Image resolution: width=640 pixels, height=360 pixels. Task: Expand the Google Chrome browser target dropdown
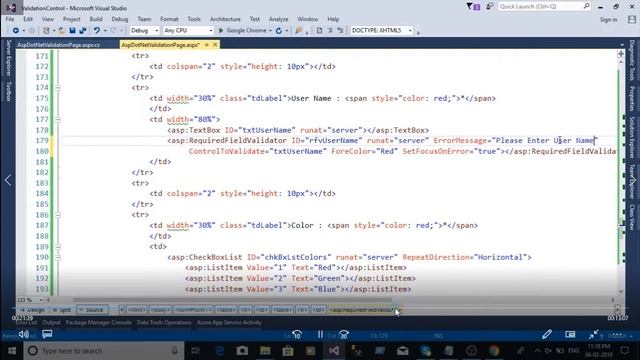270,31
